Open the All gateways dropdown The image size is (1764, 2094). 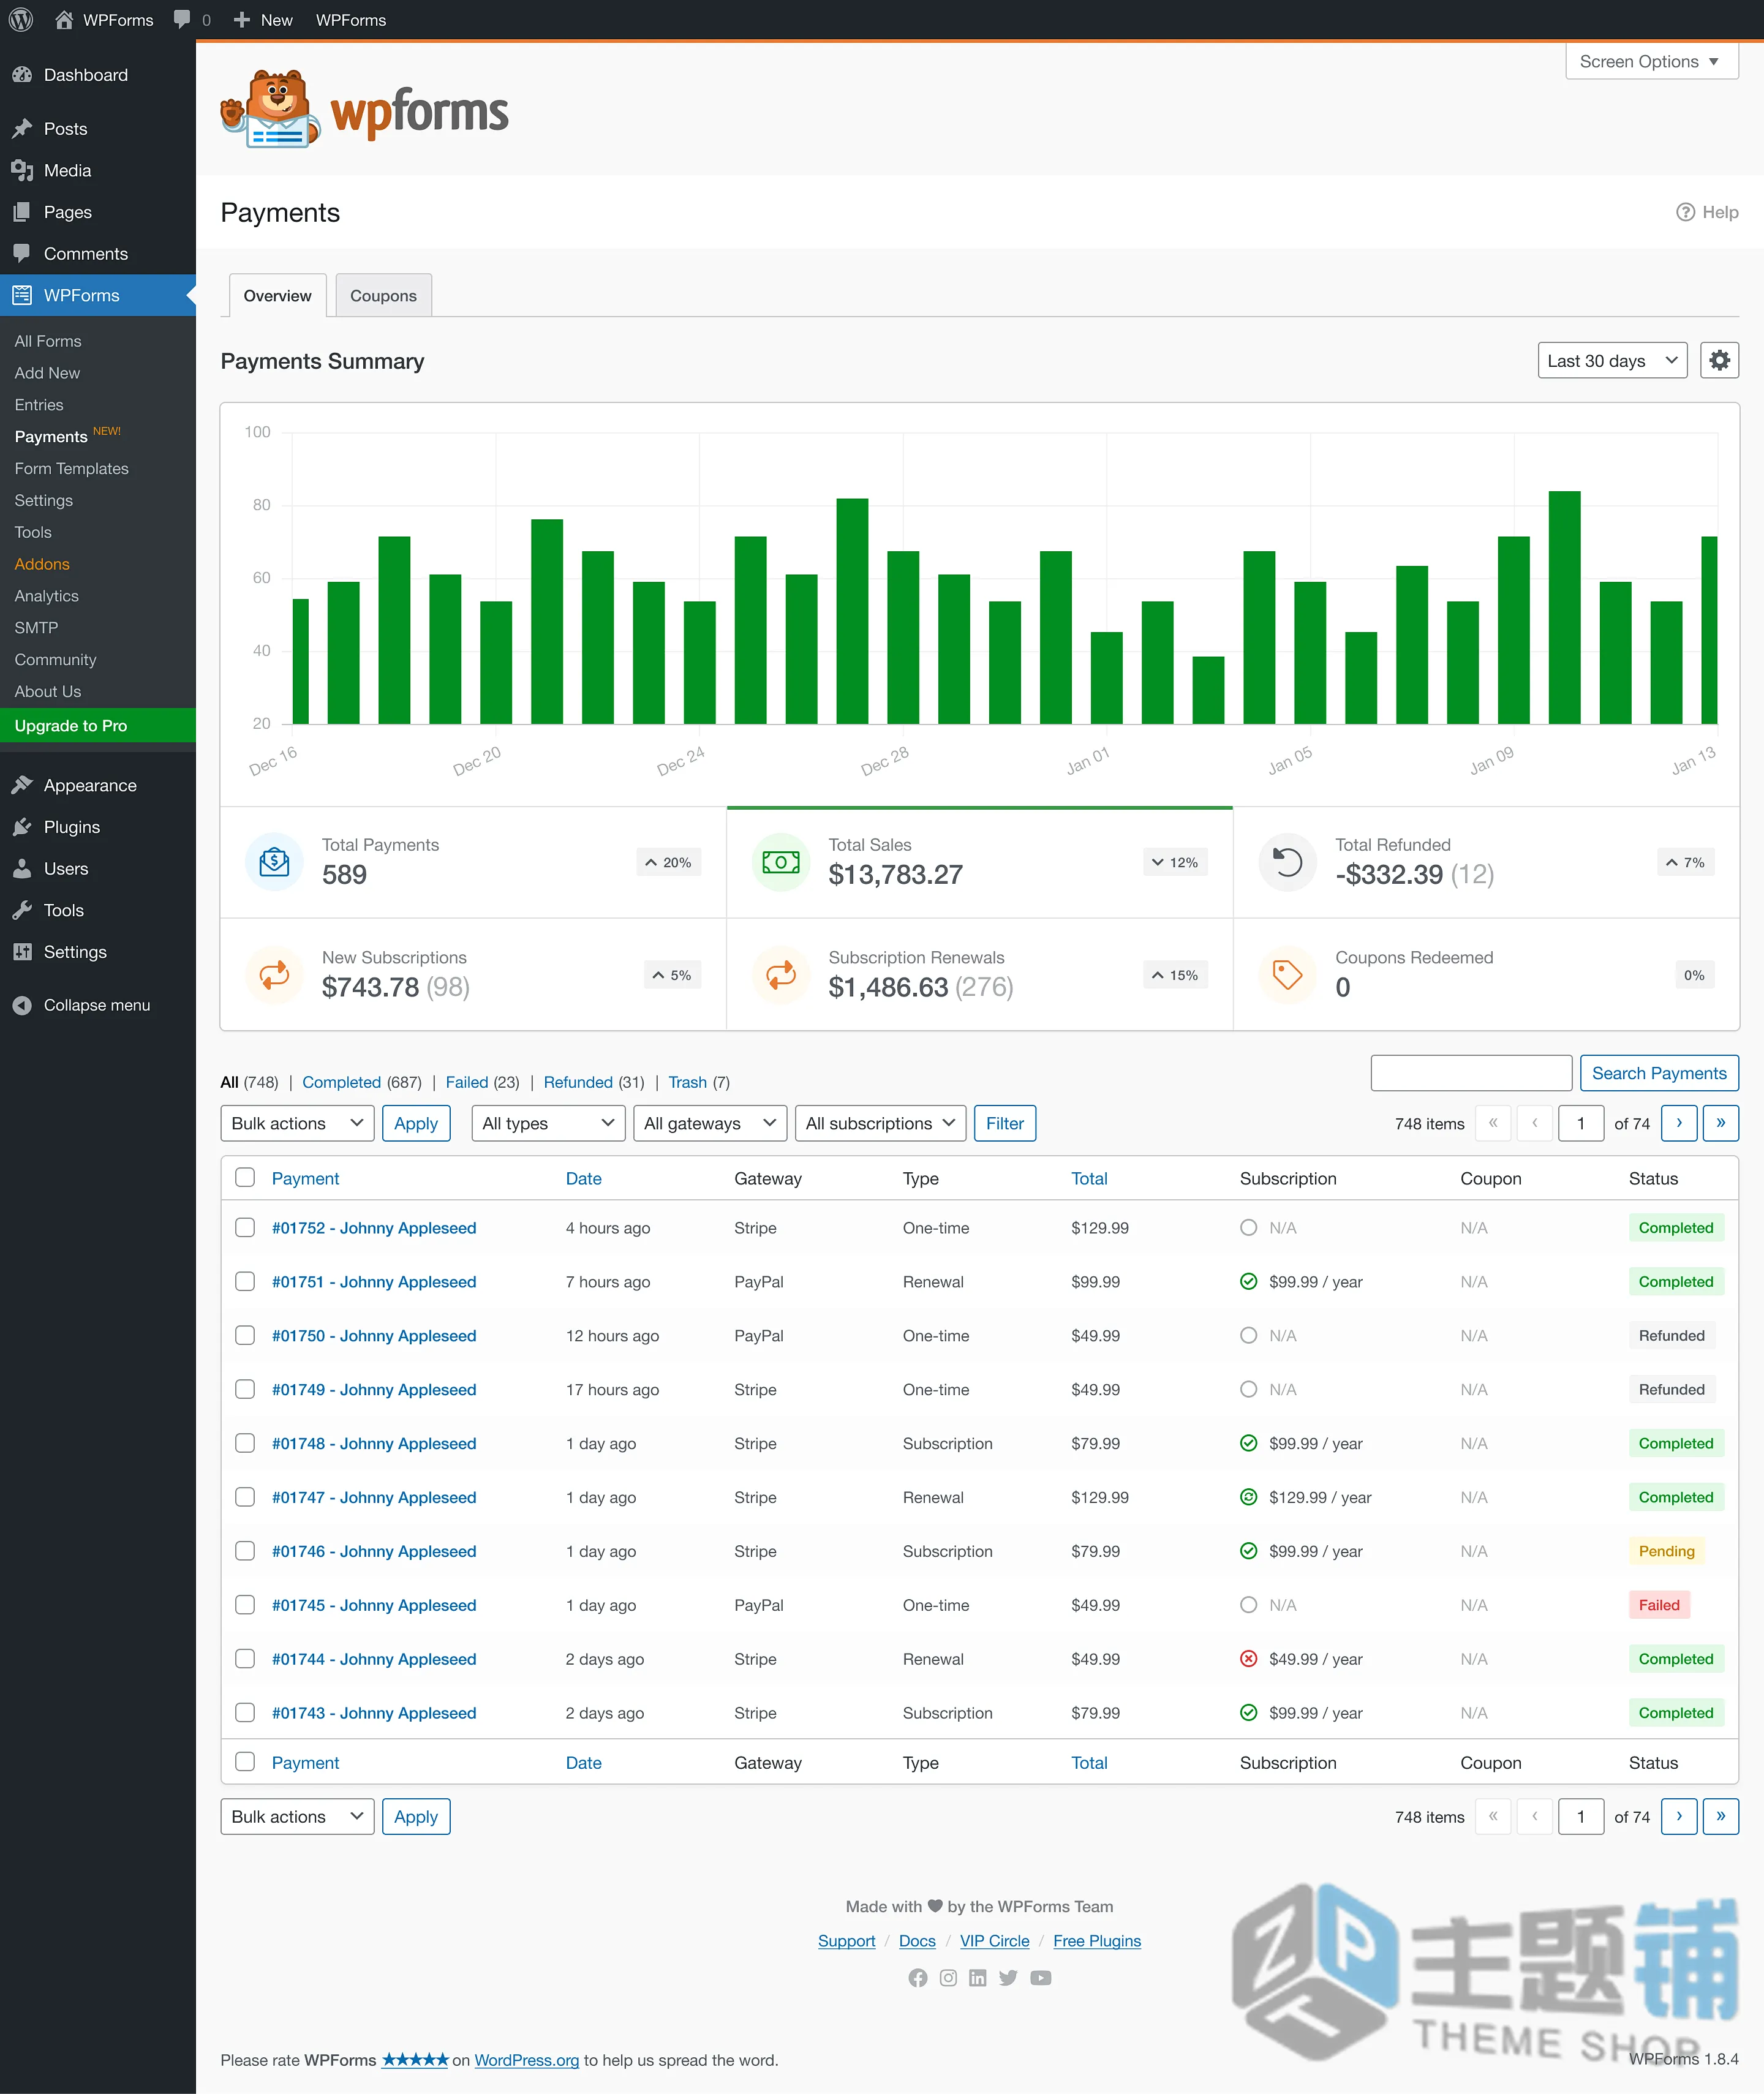[710, 1123]
